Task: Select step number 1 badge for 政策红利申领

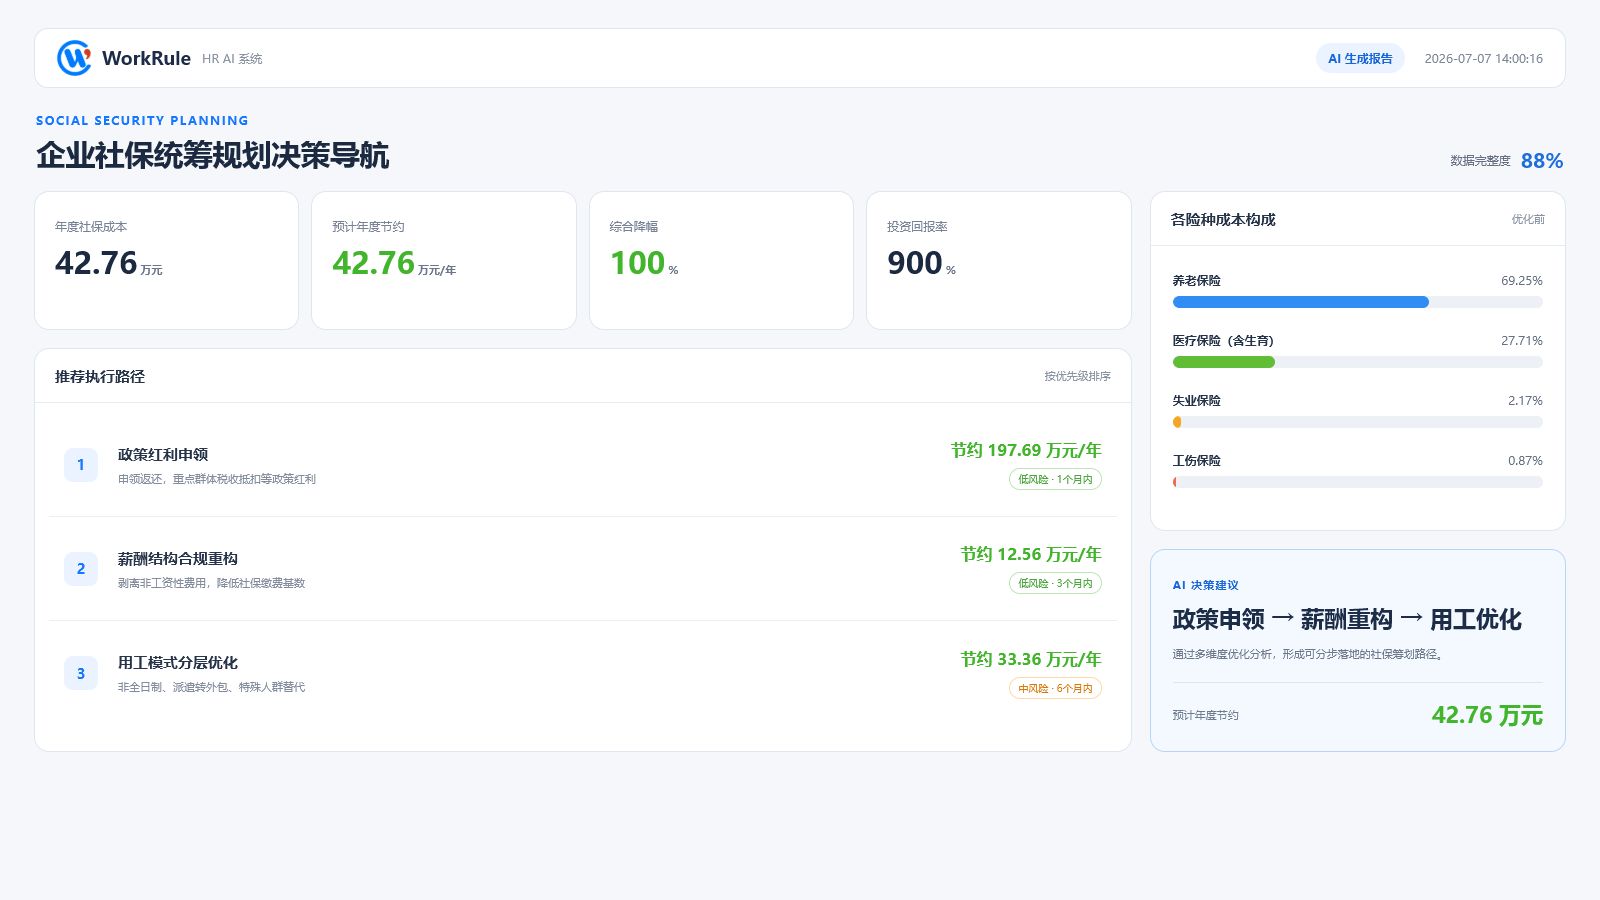Action: [81, 465]
